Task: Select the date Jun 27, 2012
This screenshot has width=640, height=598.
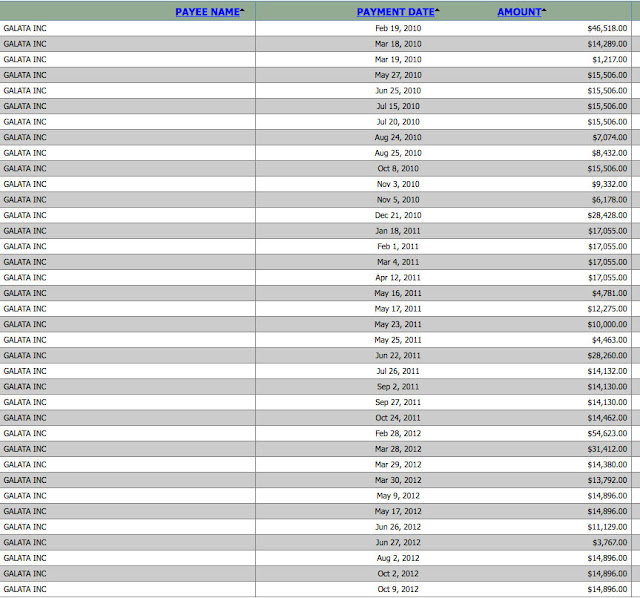Action: tap(398, 542)
